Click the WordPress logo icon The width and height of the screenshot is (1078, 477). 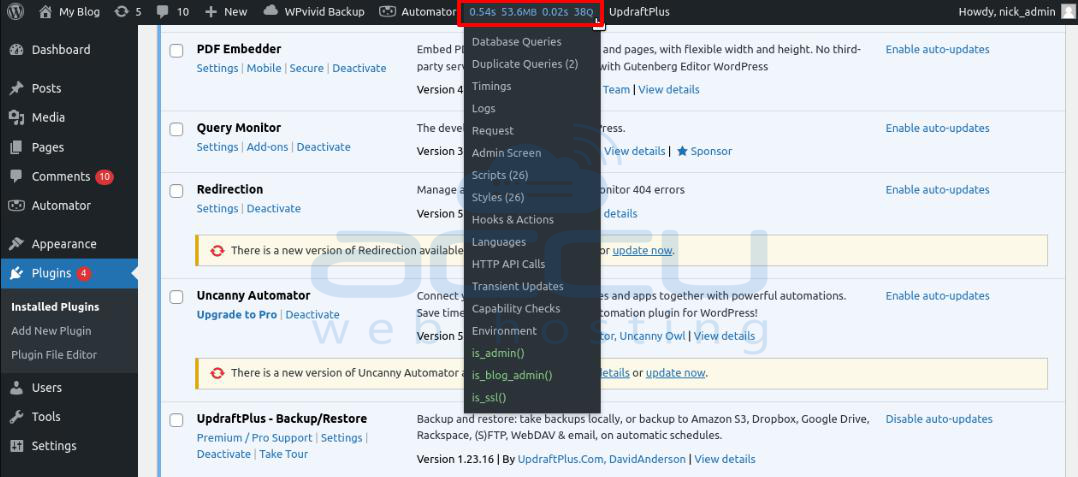(x=15, y=12)
